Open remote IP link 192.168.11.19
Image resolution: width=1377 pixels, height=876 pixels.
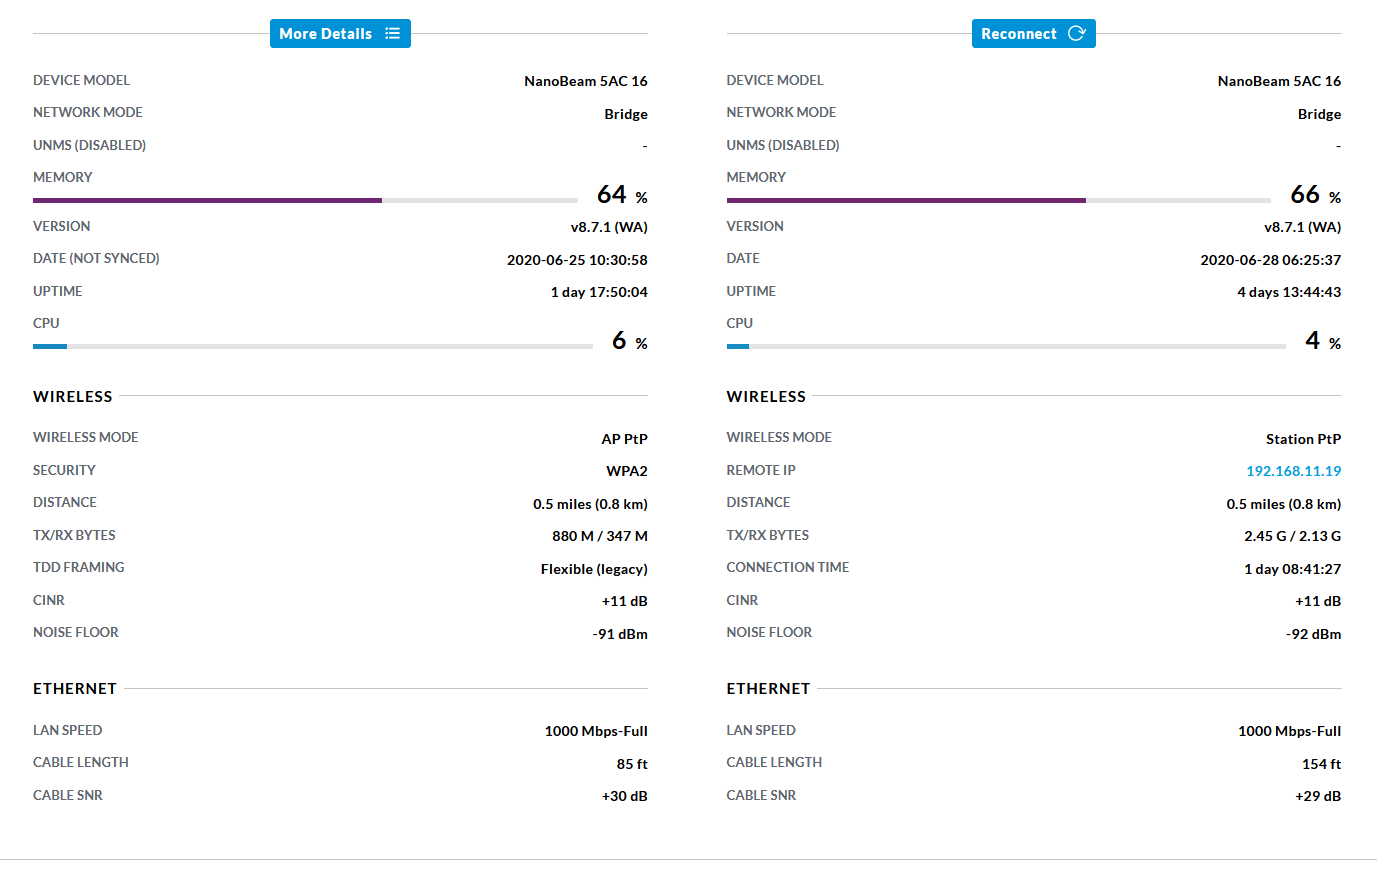(1293, 471)
